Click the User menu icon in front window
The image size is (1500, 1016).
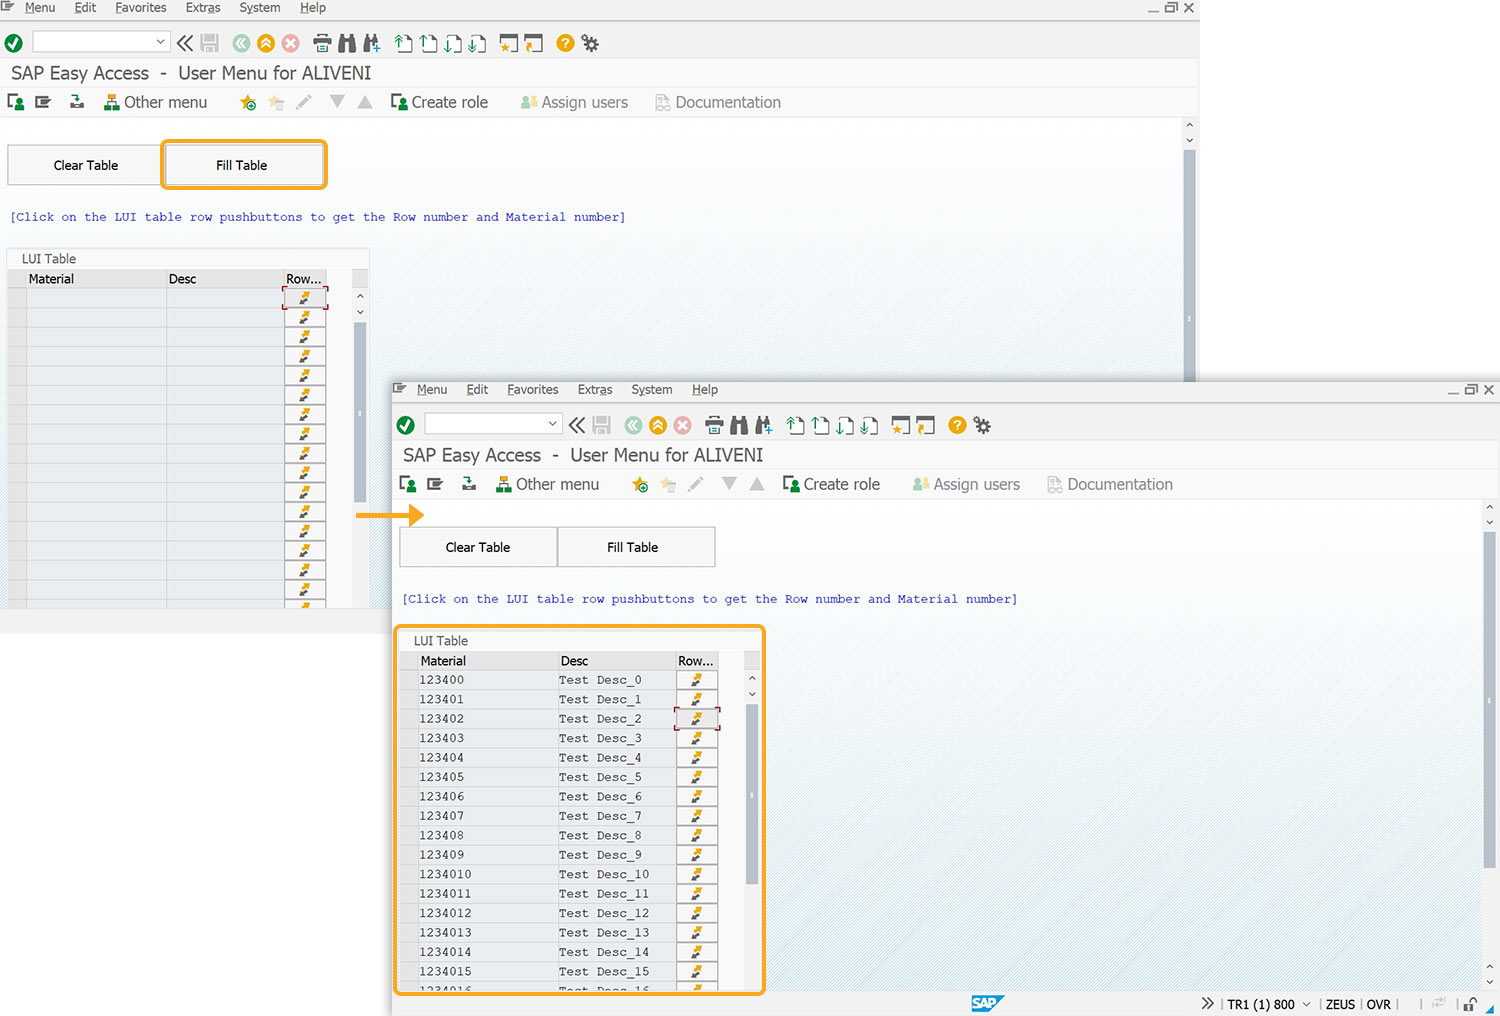[408, 484]
